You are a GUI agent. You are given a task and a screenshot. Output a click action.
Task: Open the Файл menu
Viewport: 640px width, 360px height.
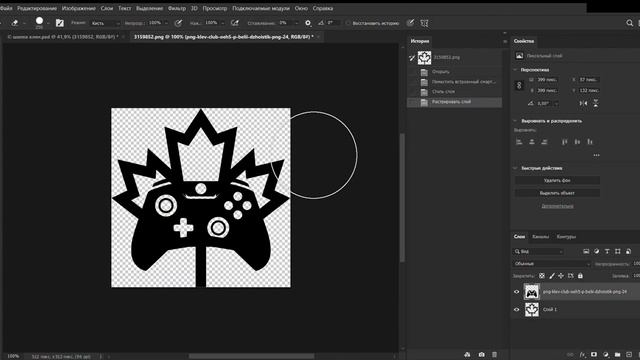click(6, 8)
